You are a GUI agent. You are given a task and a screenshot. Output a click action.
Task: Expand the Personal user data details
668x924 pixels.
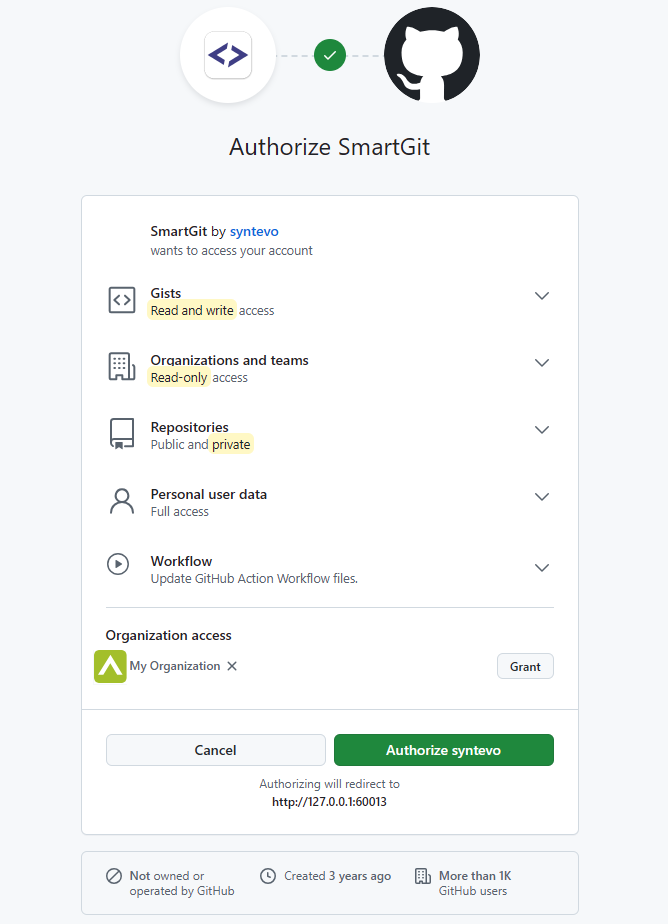coord(541,496)
